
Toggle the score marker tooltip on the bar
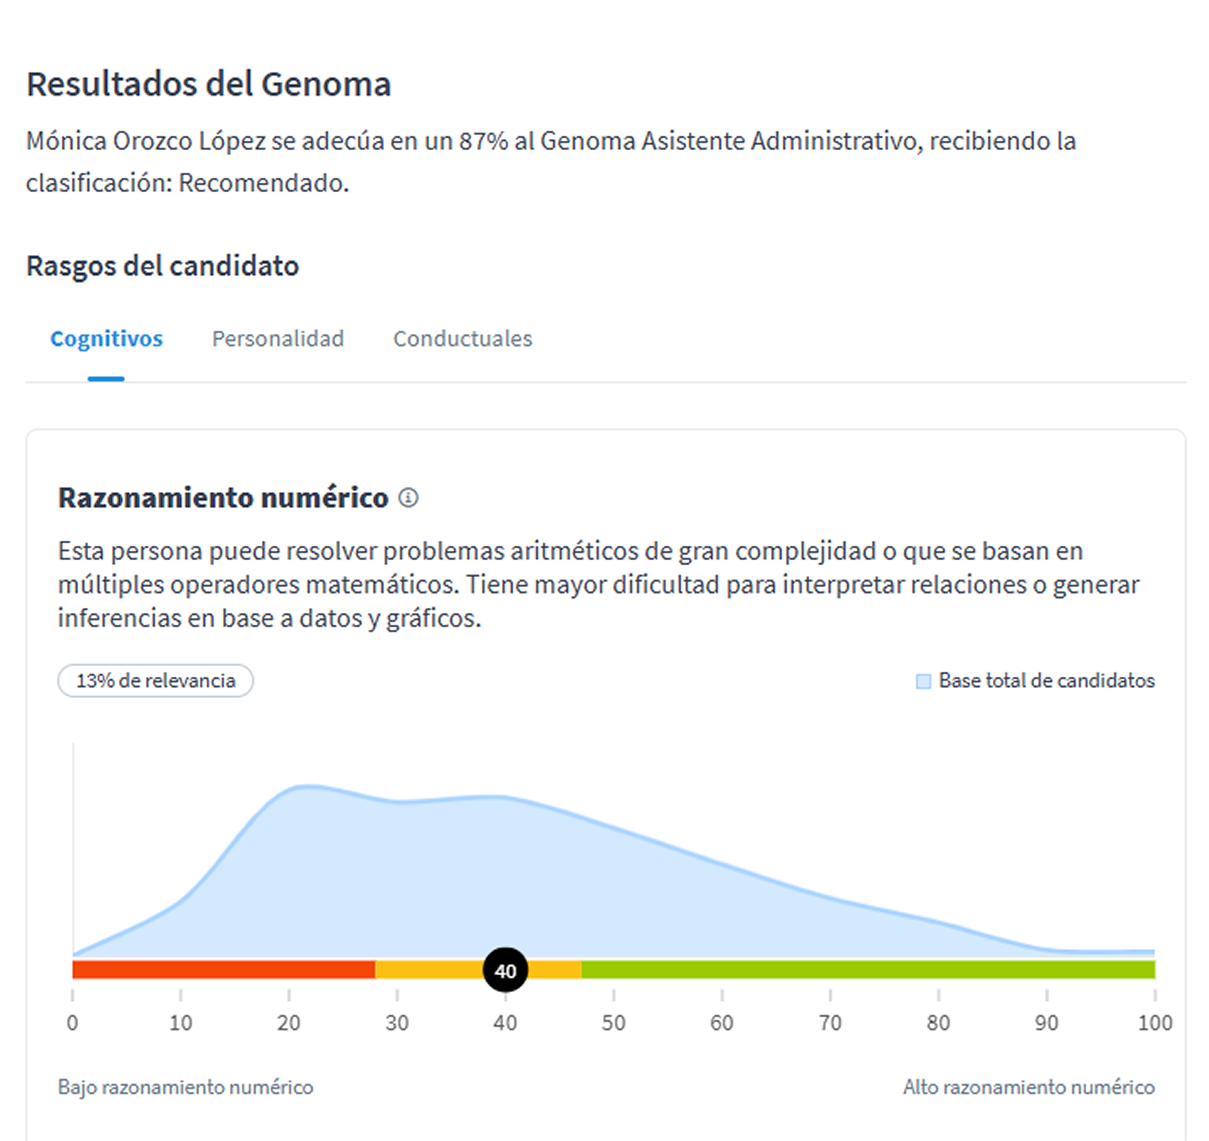(x=505, y=969)
